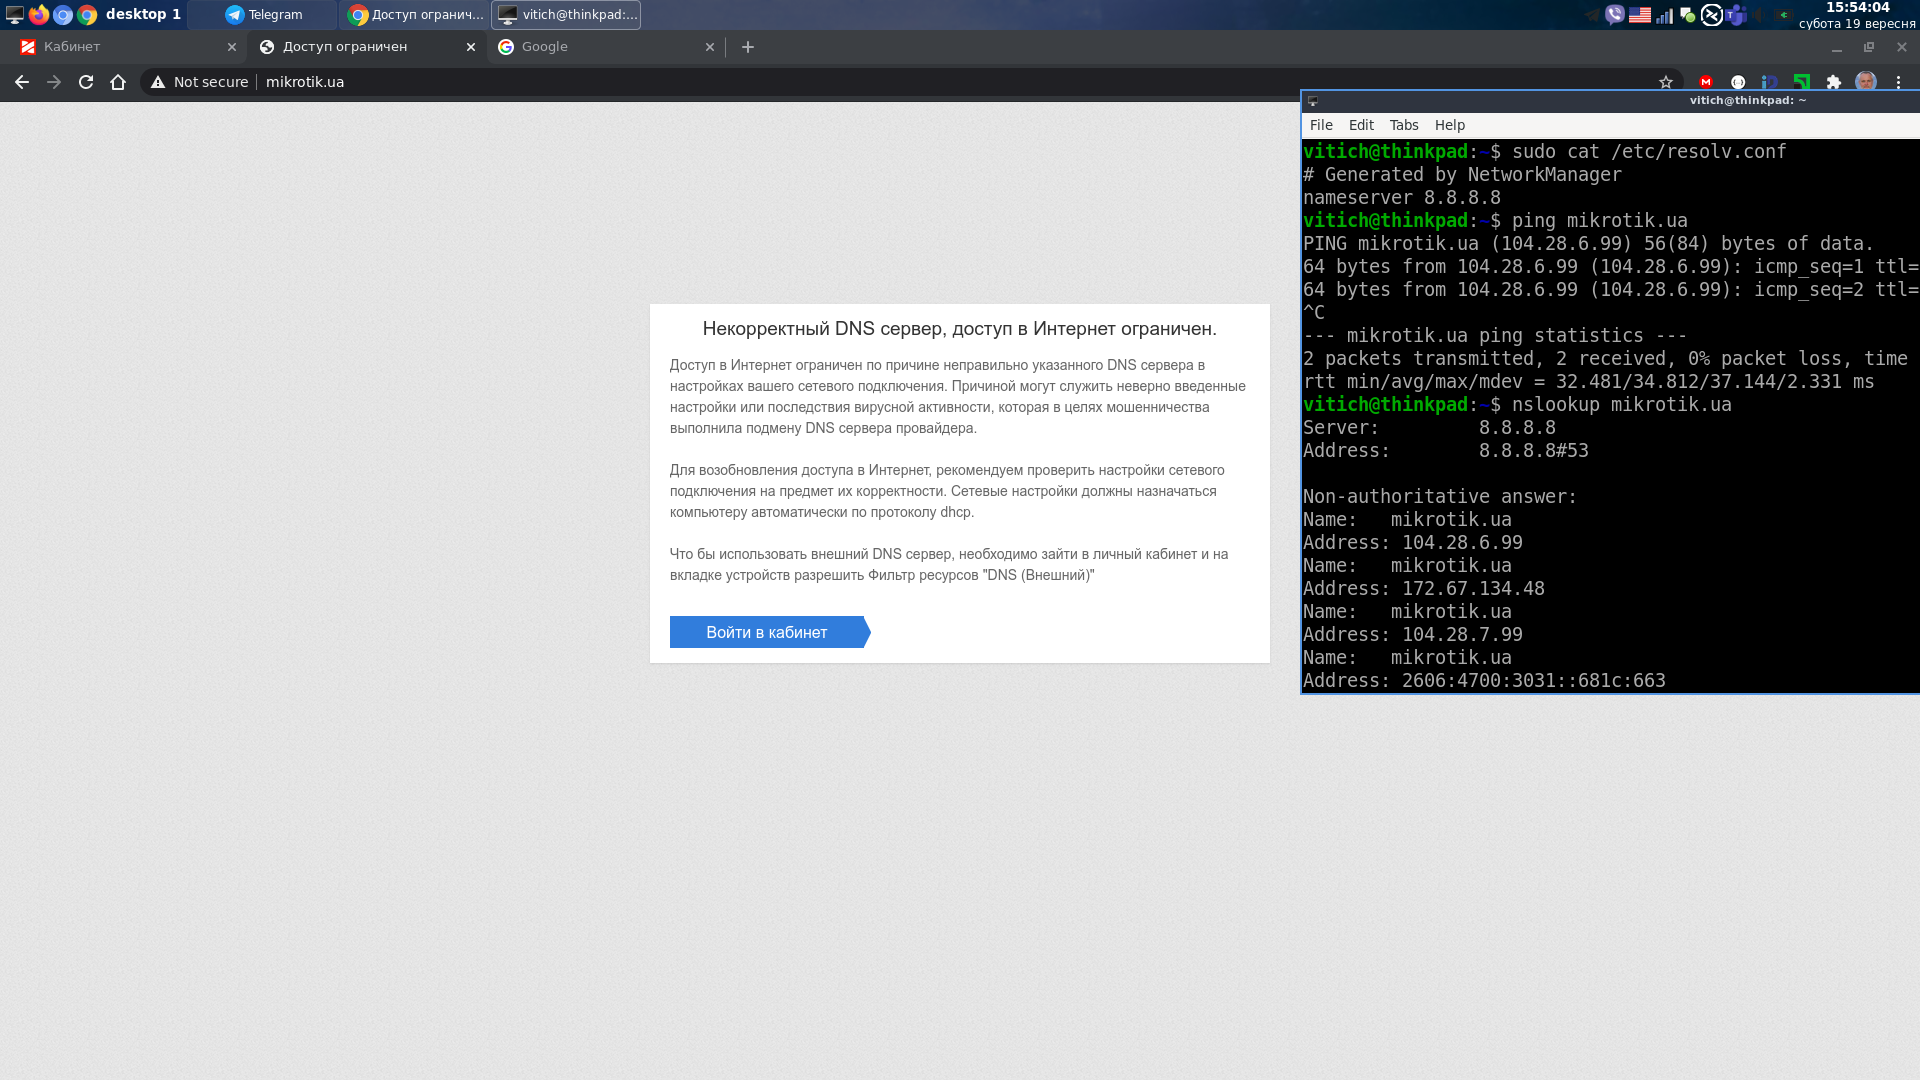The width and height of the screenshot is (1920, 1080).
Task: Reload the mikrotik.ua page
Action: point(86,82)
